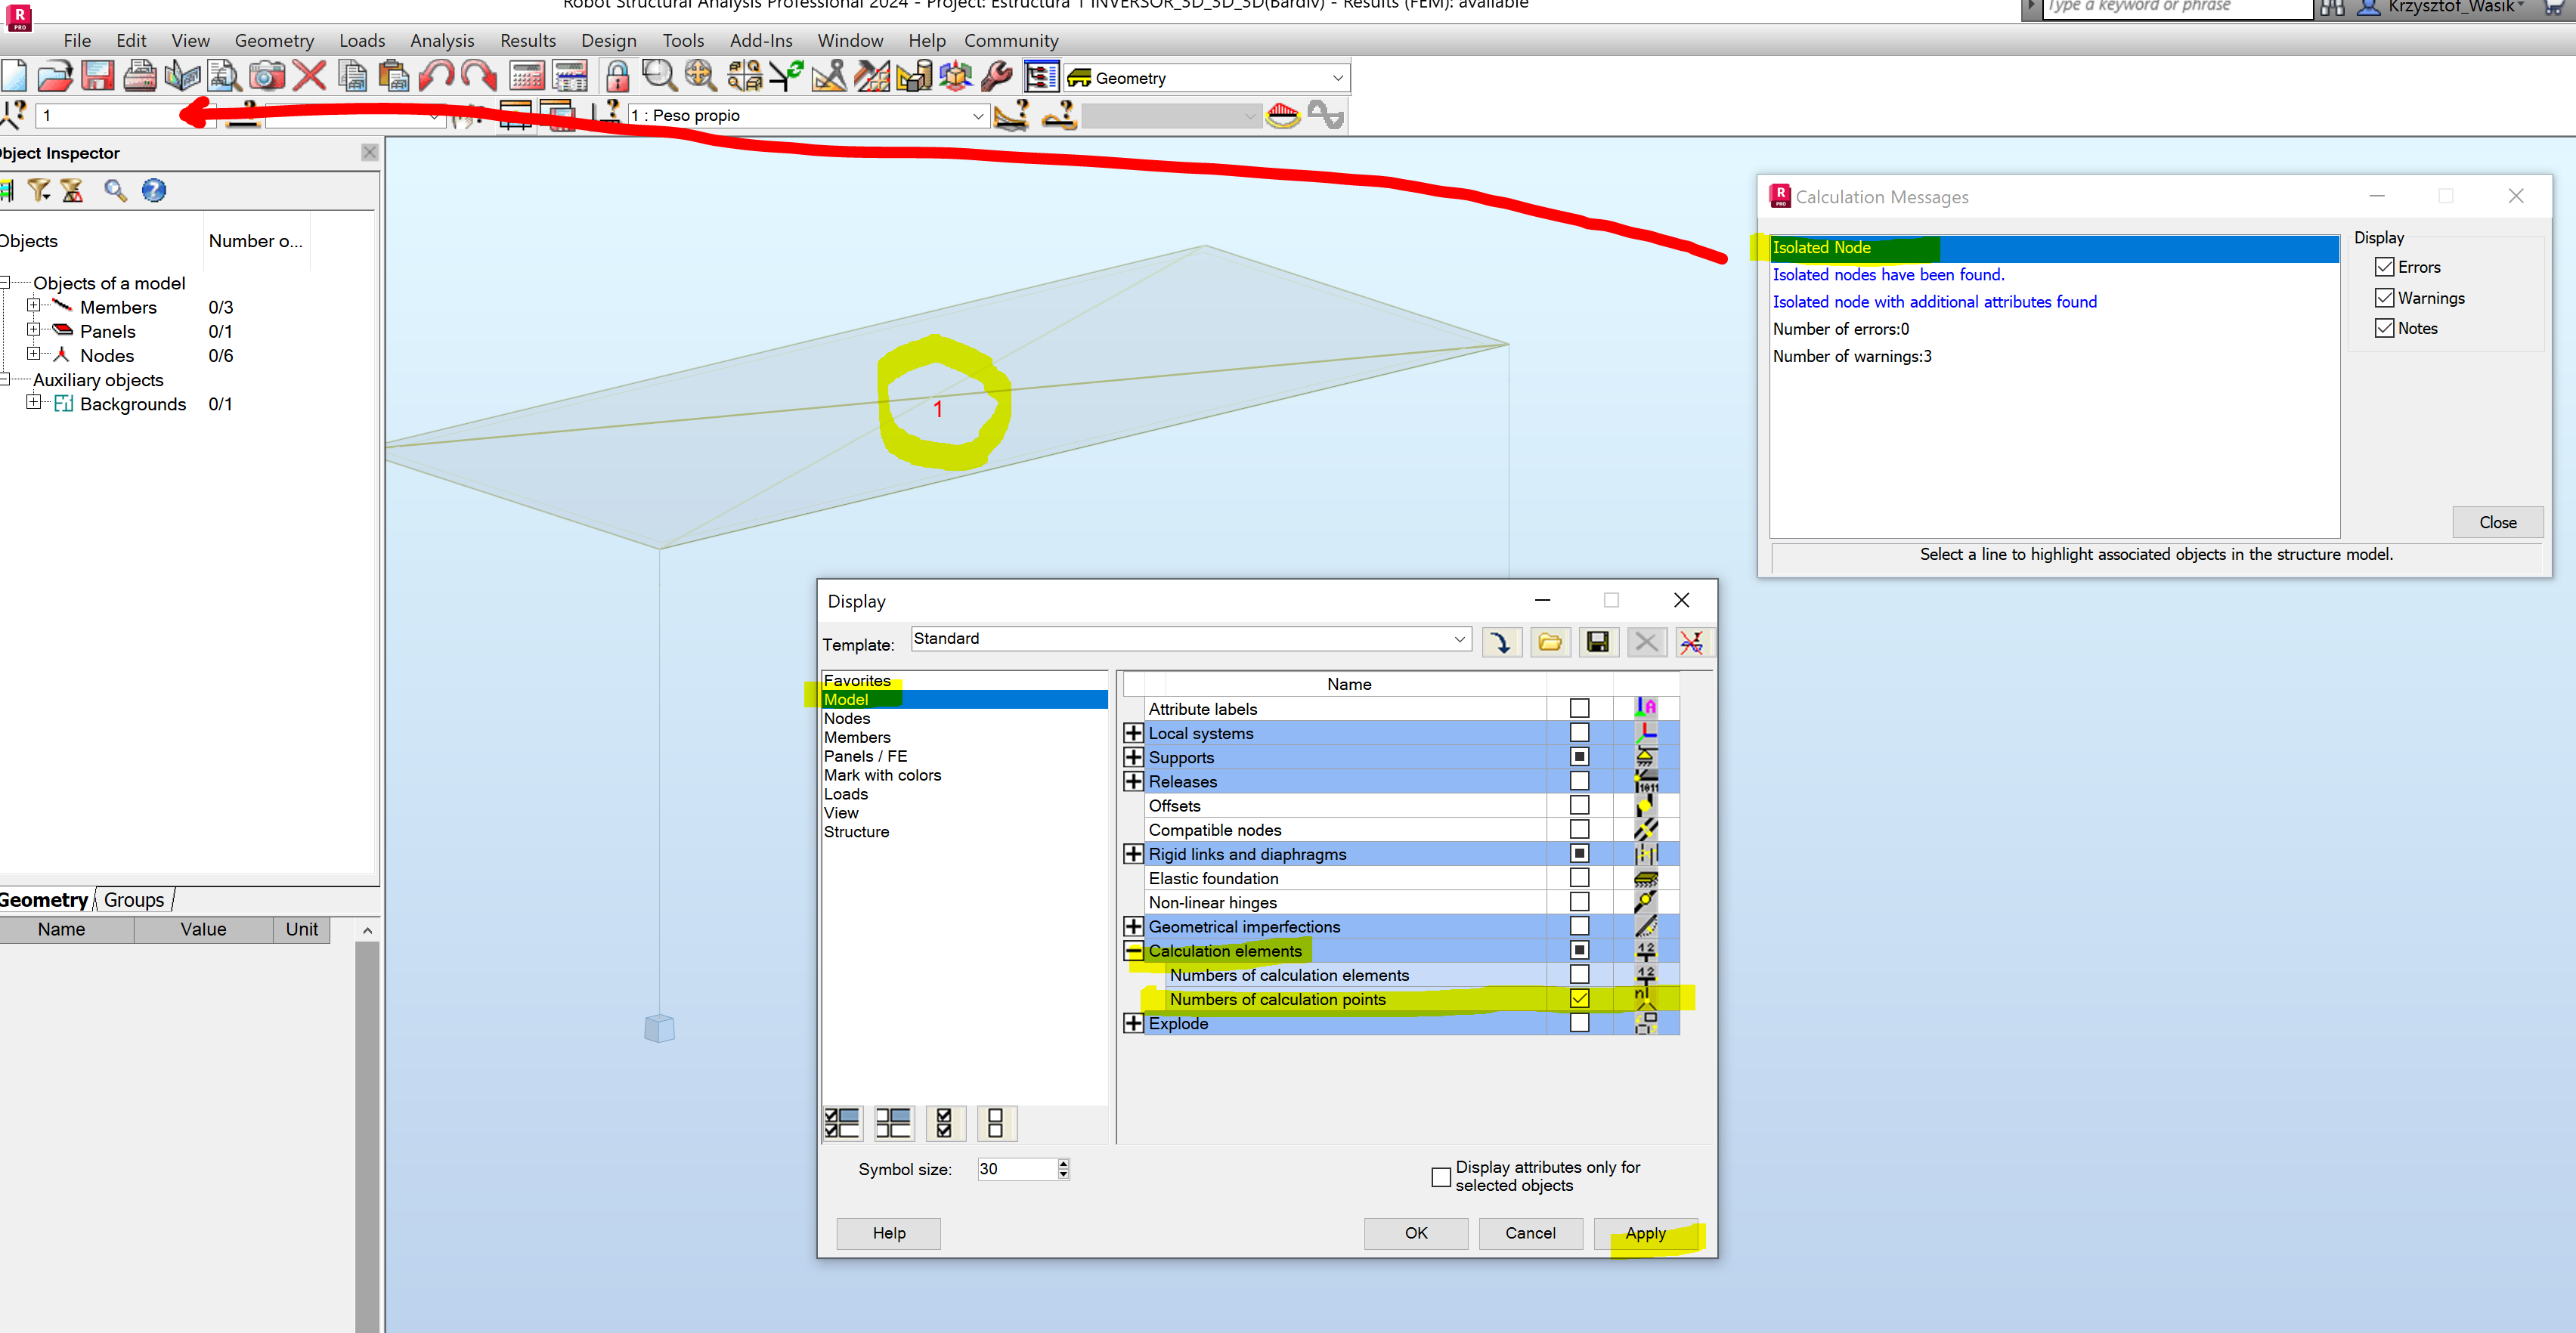Image resolution: width=2576 pixels, height=1333 pixels.
Task: Click the wrench preferences icon
Action: point(996,76)
